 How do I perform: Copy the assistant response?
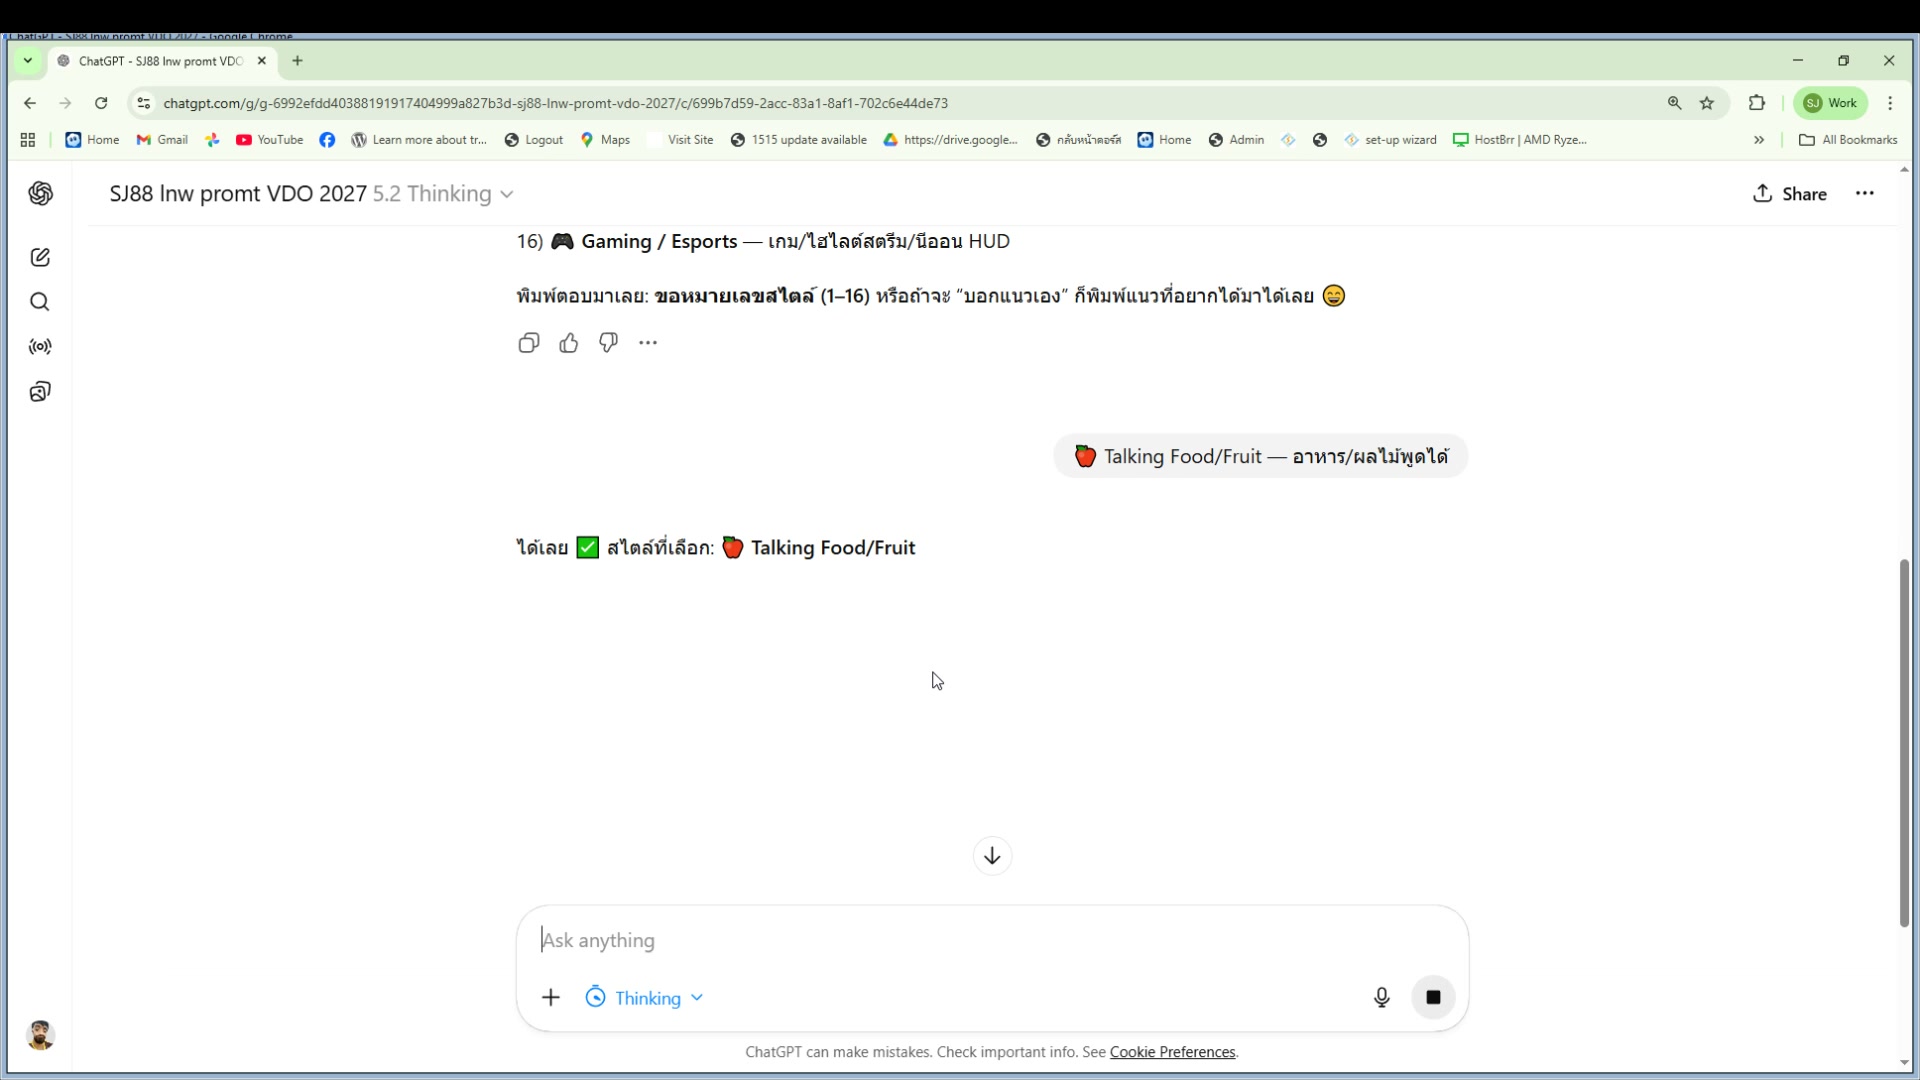[x=528, y=343]
